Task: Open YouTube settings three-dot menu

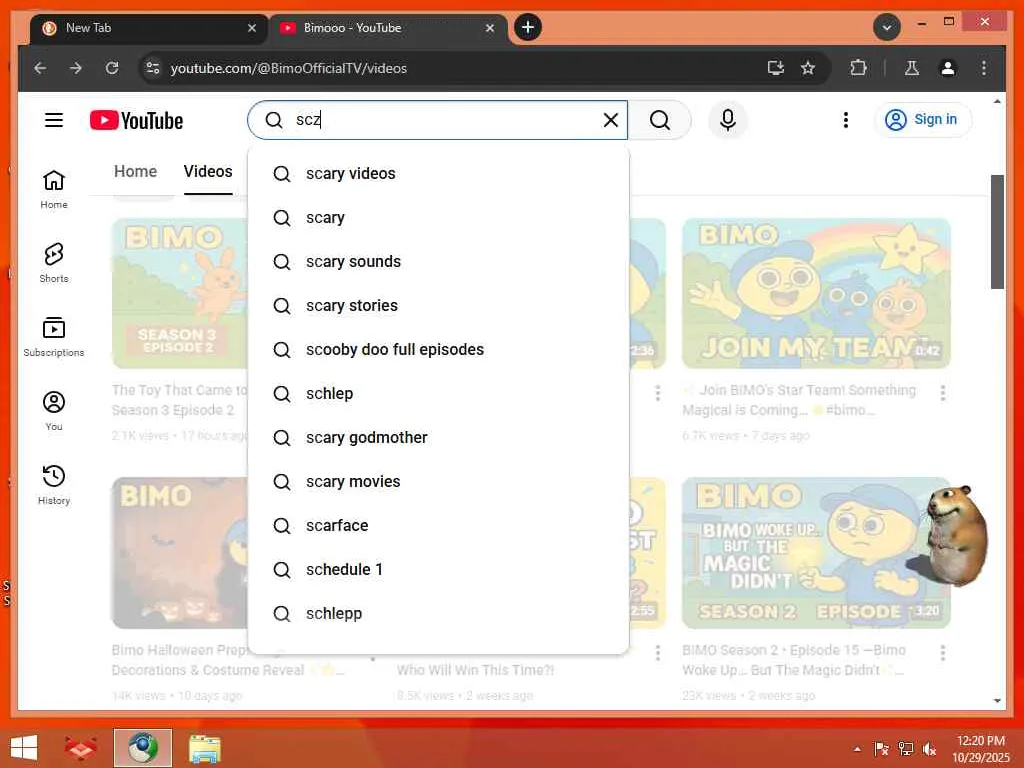Action: coord(846,120)
